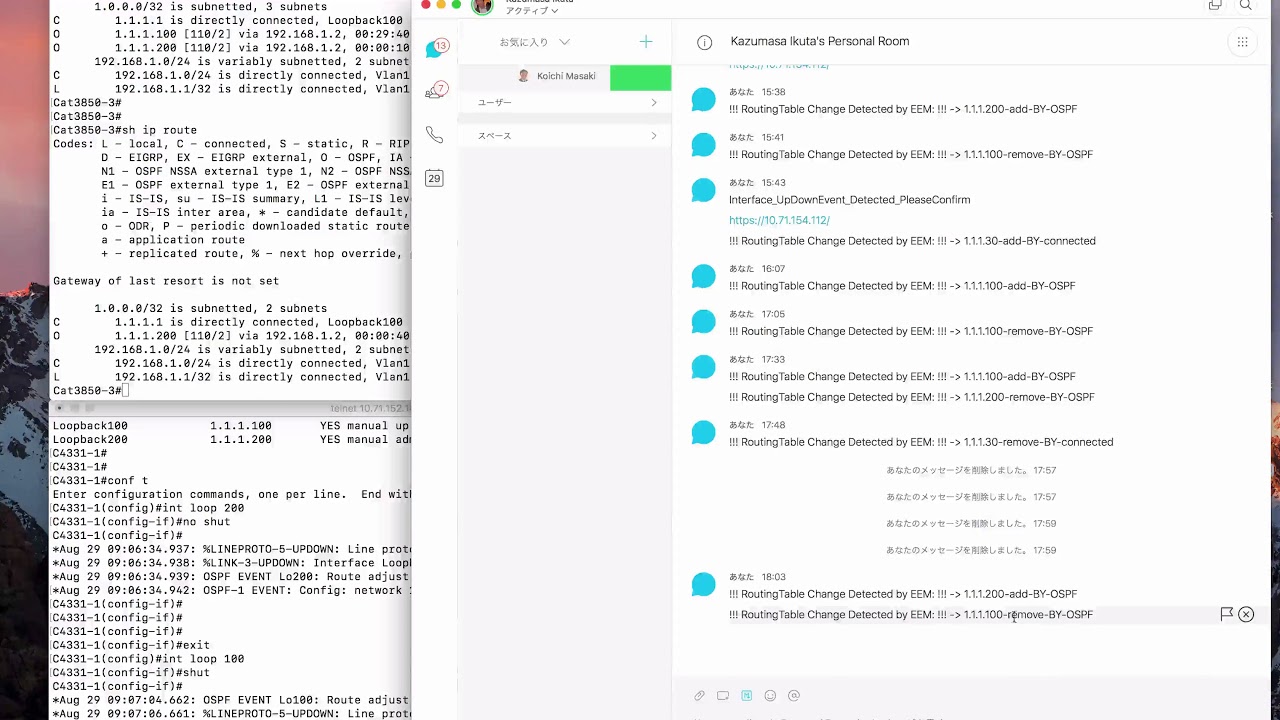The height and width of the screenshot is (720, 1280).
Task: Expand the ユーザー section
Action: 565,102
